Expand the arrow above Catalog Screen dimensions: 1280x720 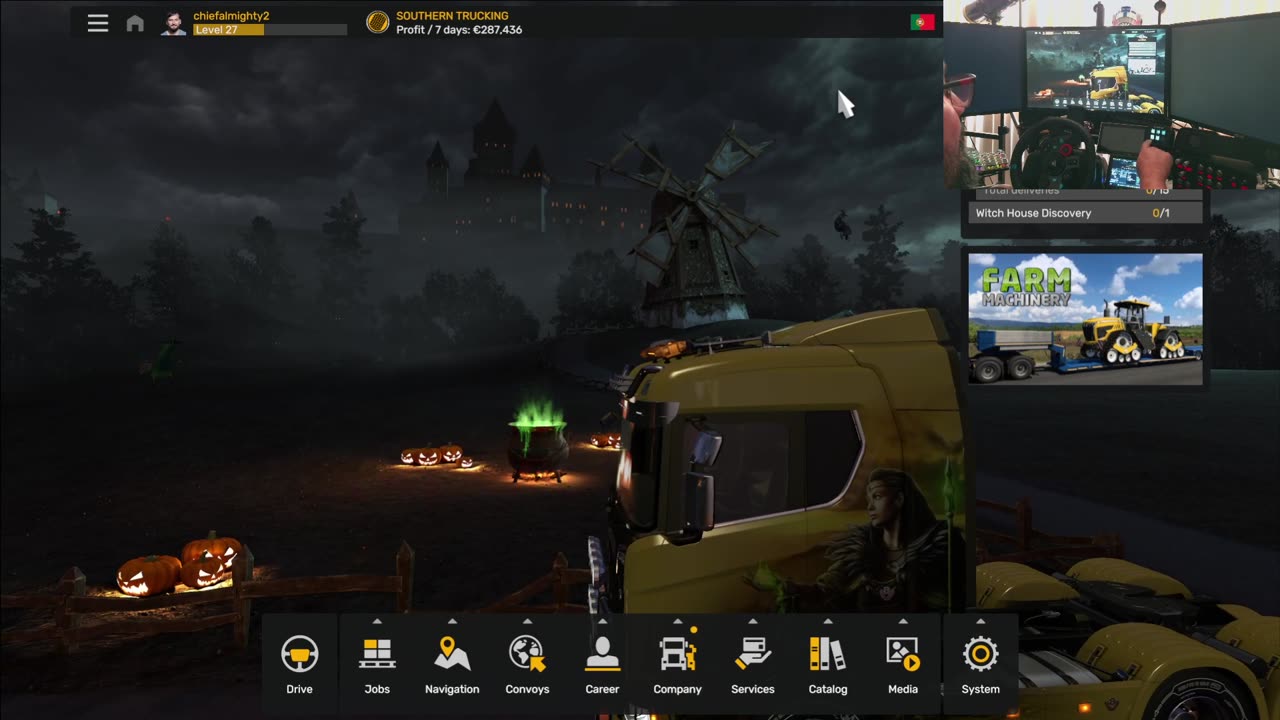pyautogui.click(x=827, y=622)
